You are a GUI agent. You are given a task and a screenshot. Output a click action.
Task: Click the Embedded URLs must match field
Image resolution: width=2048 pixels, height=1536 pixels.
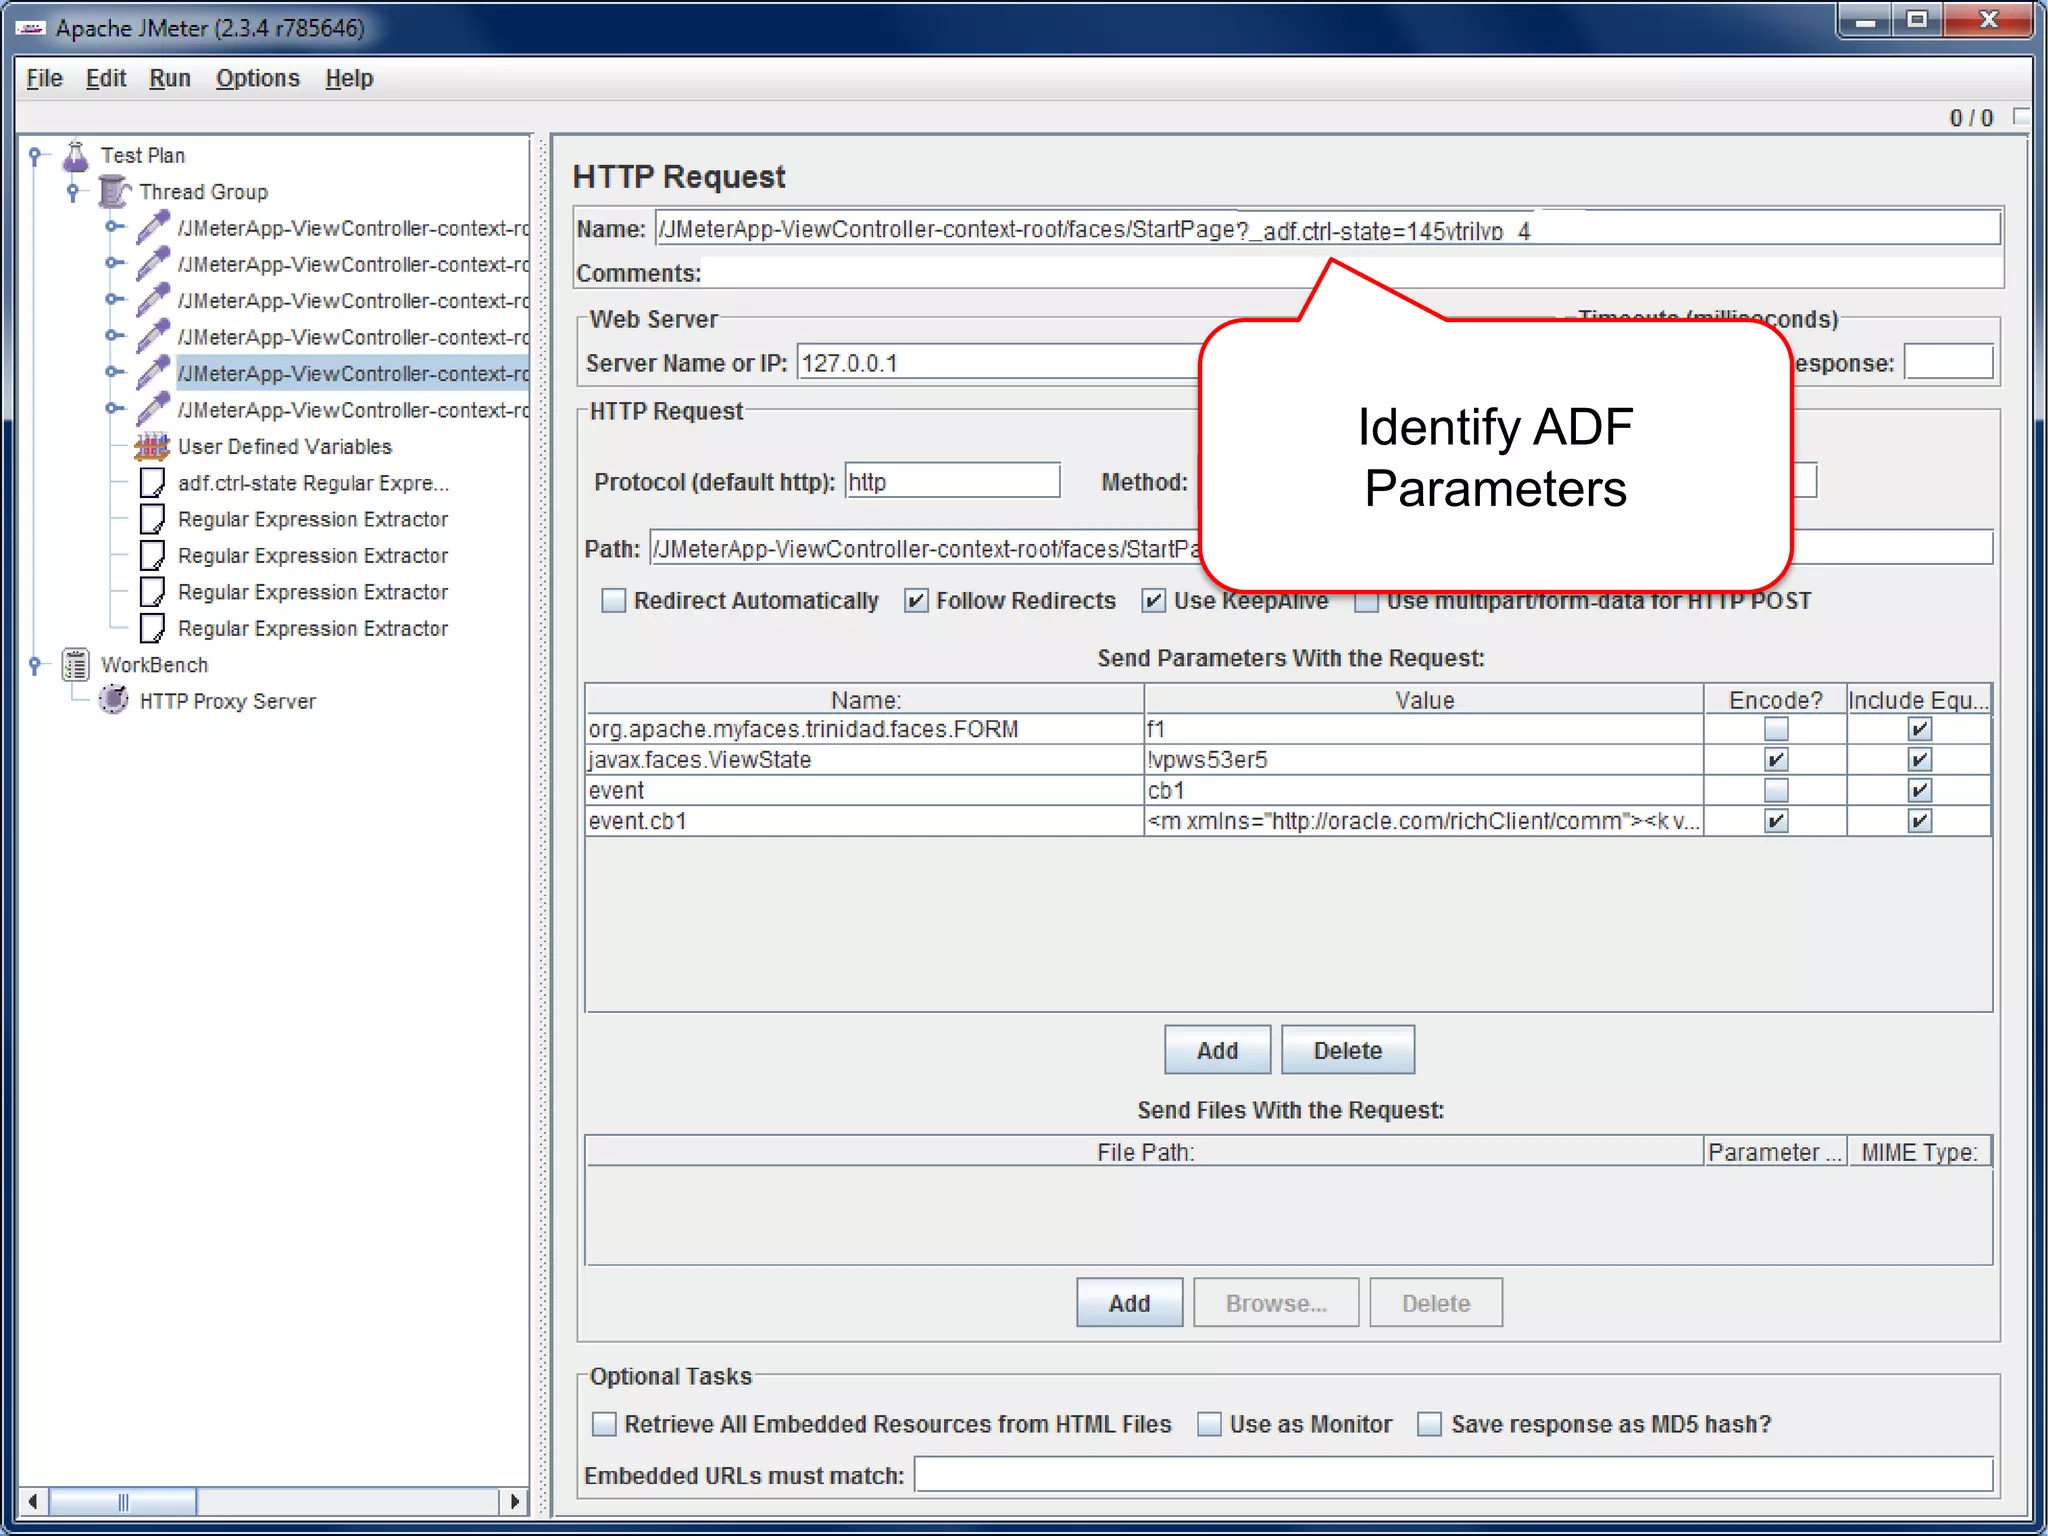pos(1453,1475)
